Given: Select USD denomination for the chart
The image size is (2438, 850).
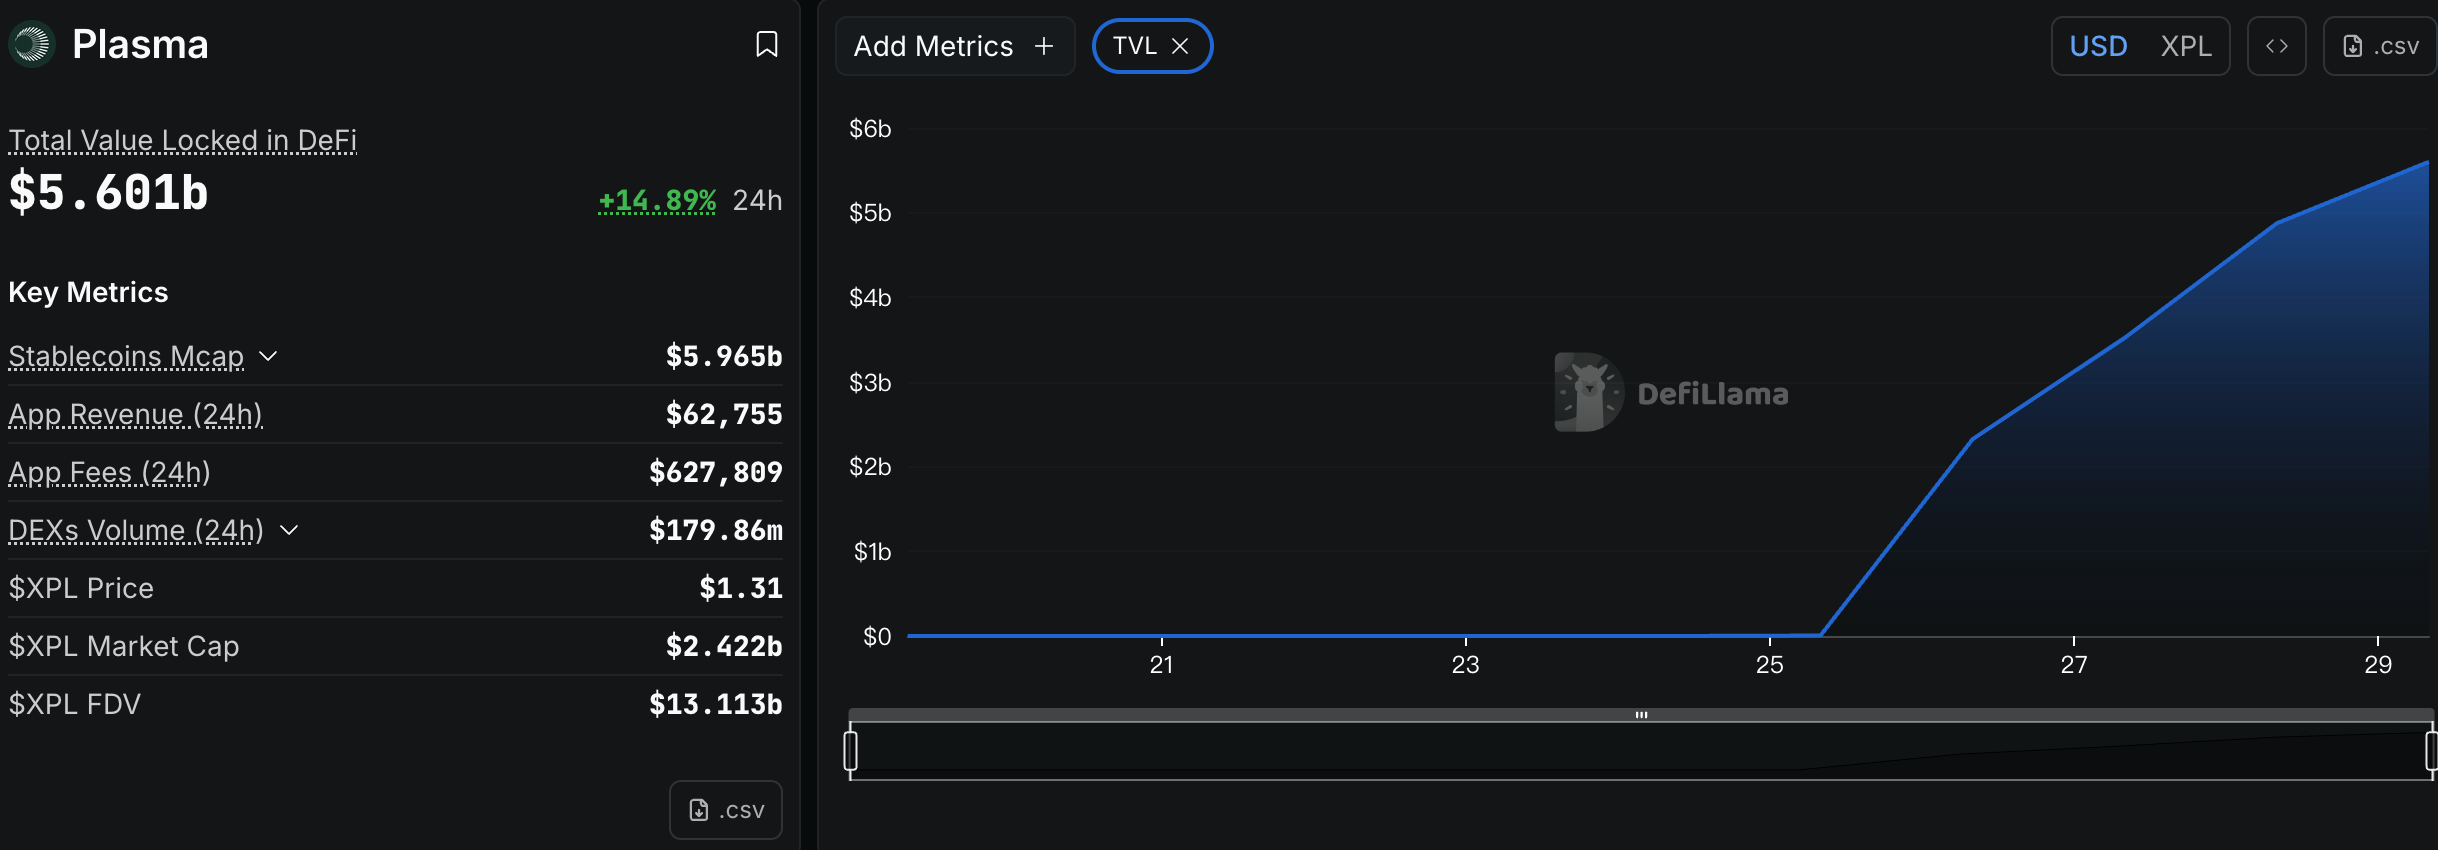Looking at the screenshot, I should pos(2098,45).
